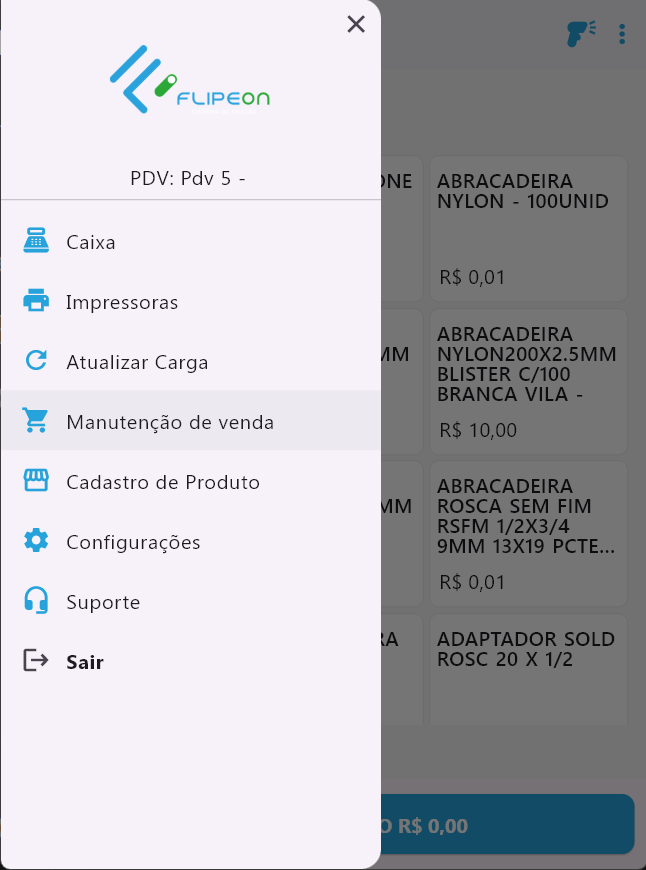This screenshot has height=870, width=646.
Task: Select Impressoras from the drawer
Action: pyautogui.click(x=122, y=302)
